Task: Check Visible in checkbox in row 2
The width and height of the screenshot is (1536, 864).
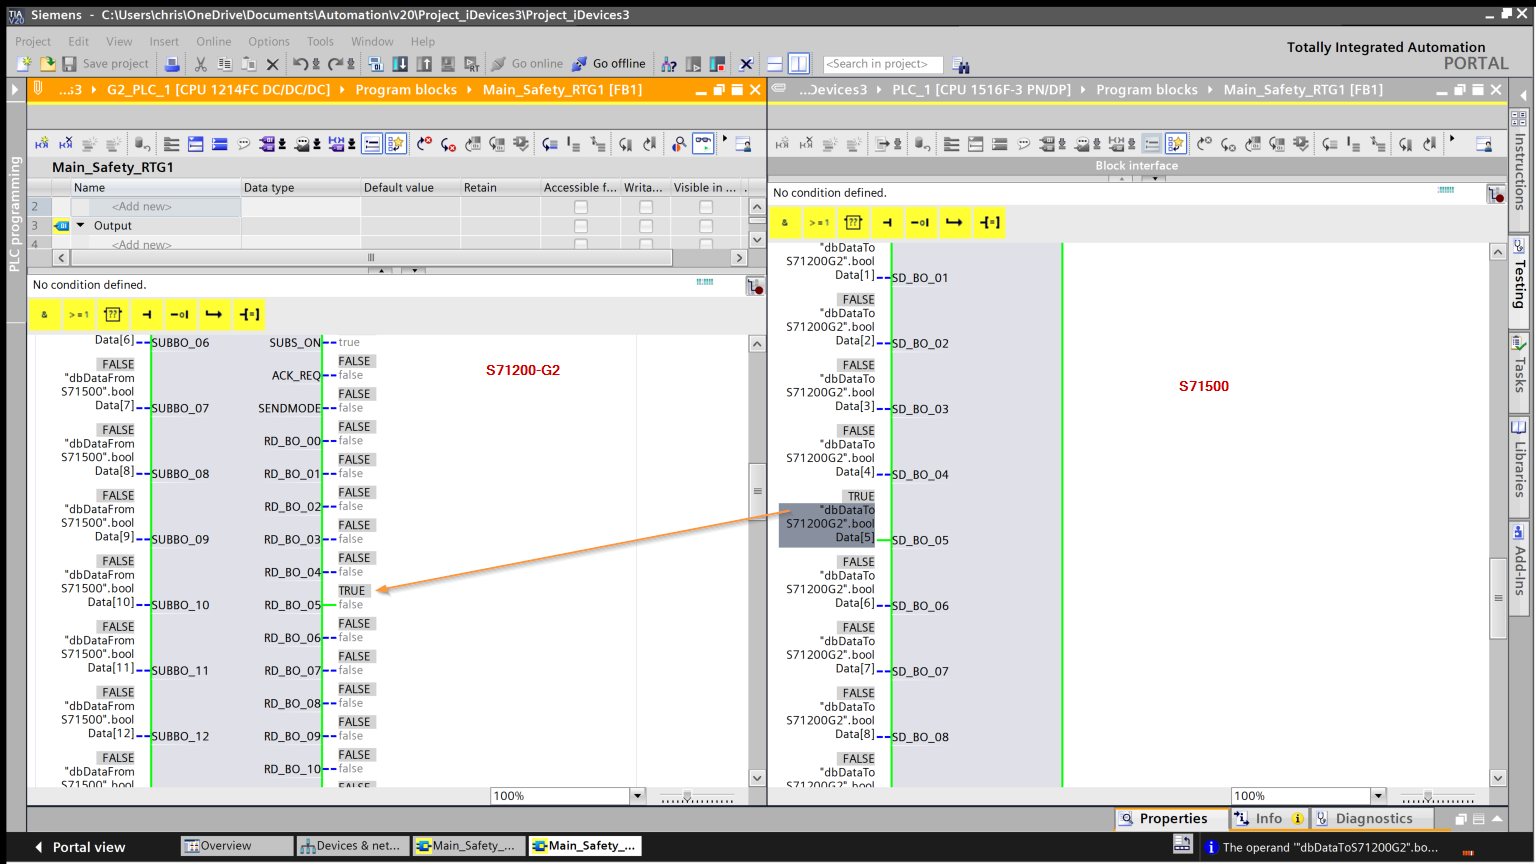Action: (x=706, y=207)
